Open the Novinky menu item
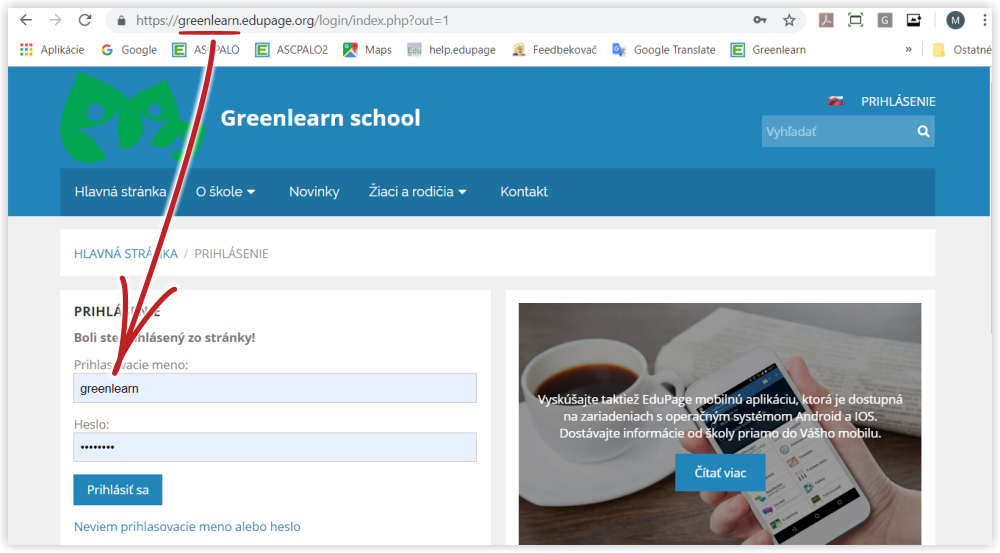Viewport: 1000px width, 553px height. pyautogui.click(x=314, y=192)
